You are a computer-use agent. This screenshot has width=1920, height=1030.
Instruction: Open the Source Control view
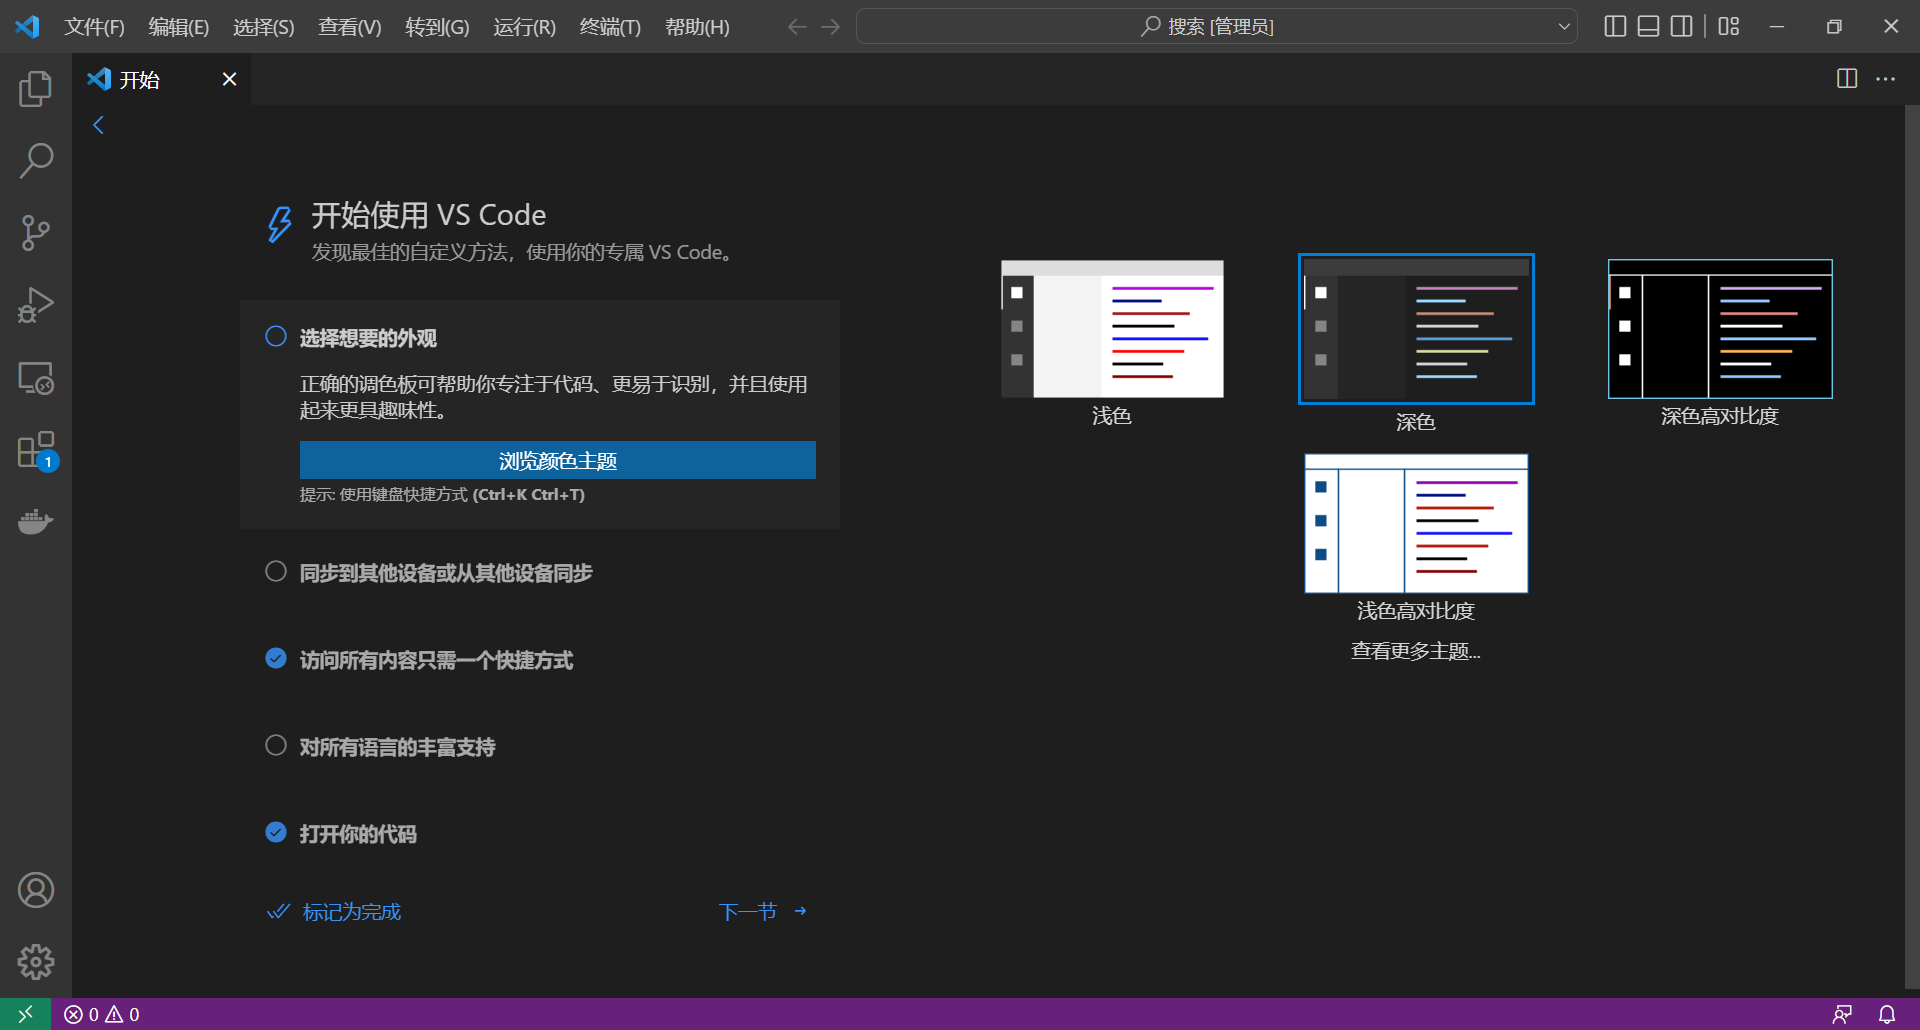[x=36, y=233]
